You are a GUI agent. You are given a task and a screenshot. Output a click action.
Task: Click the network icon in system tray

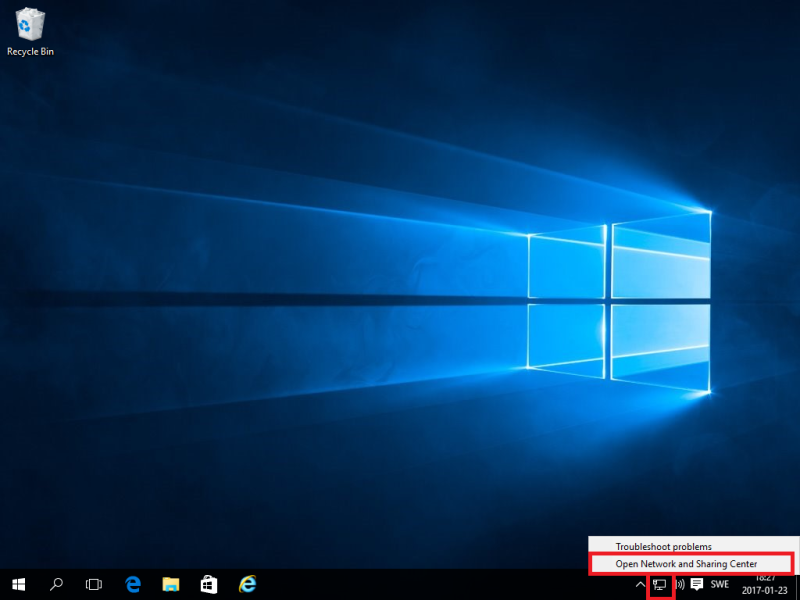click(660, 584)
